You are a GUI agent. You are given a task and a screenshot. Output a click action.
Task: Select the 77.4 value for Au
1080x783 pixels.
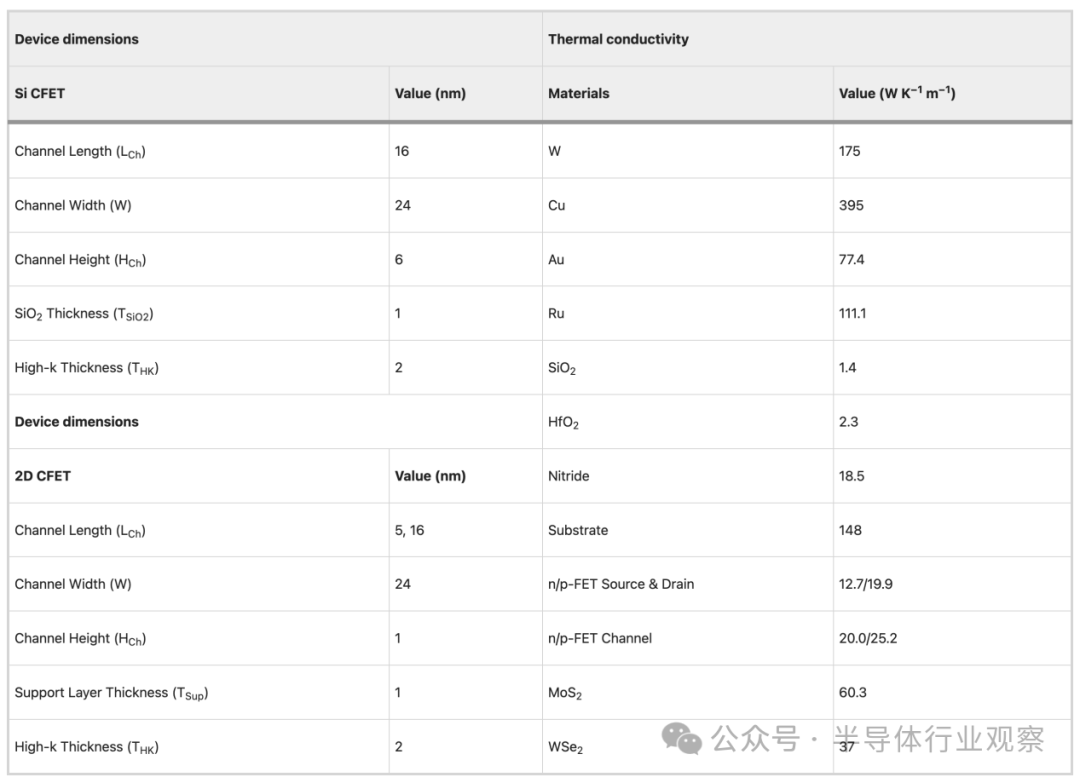click(x=851, y=259)
